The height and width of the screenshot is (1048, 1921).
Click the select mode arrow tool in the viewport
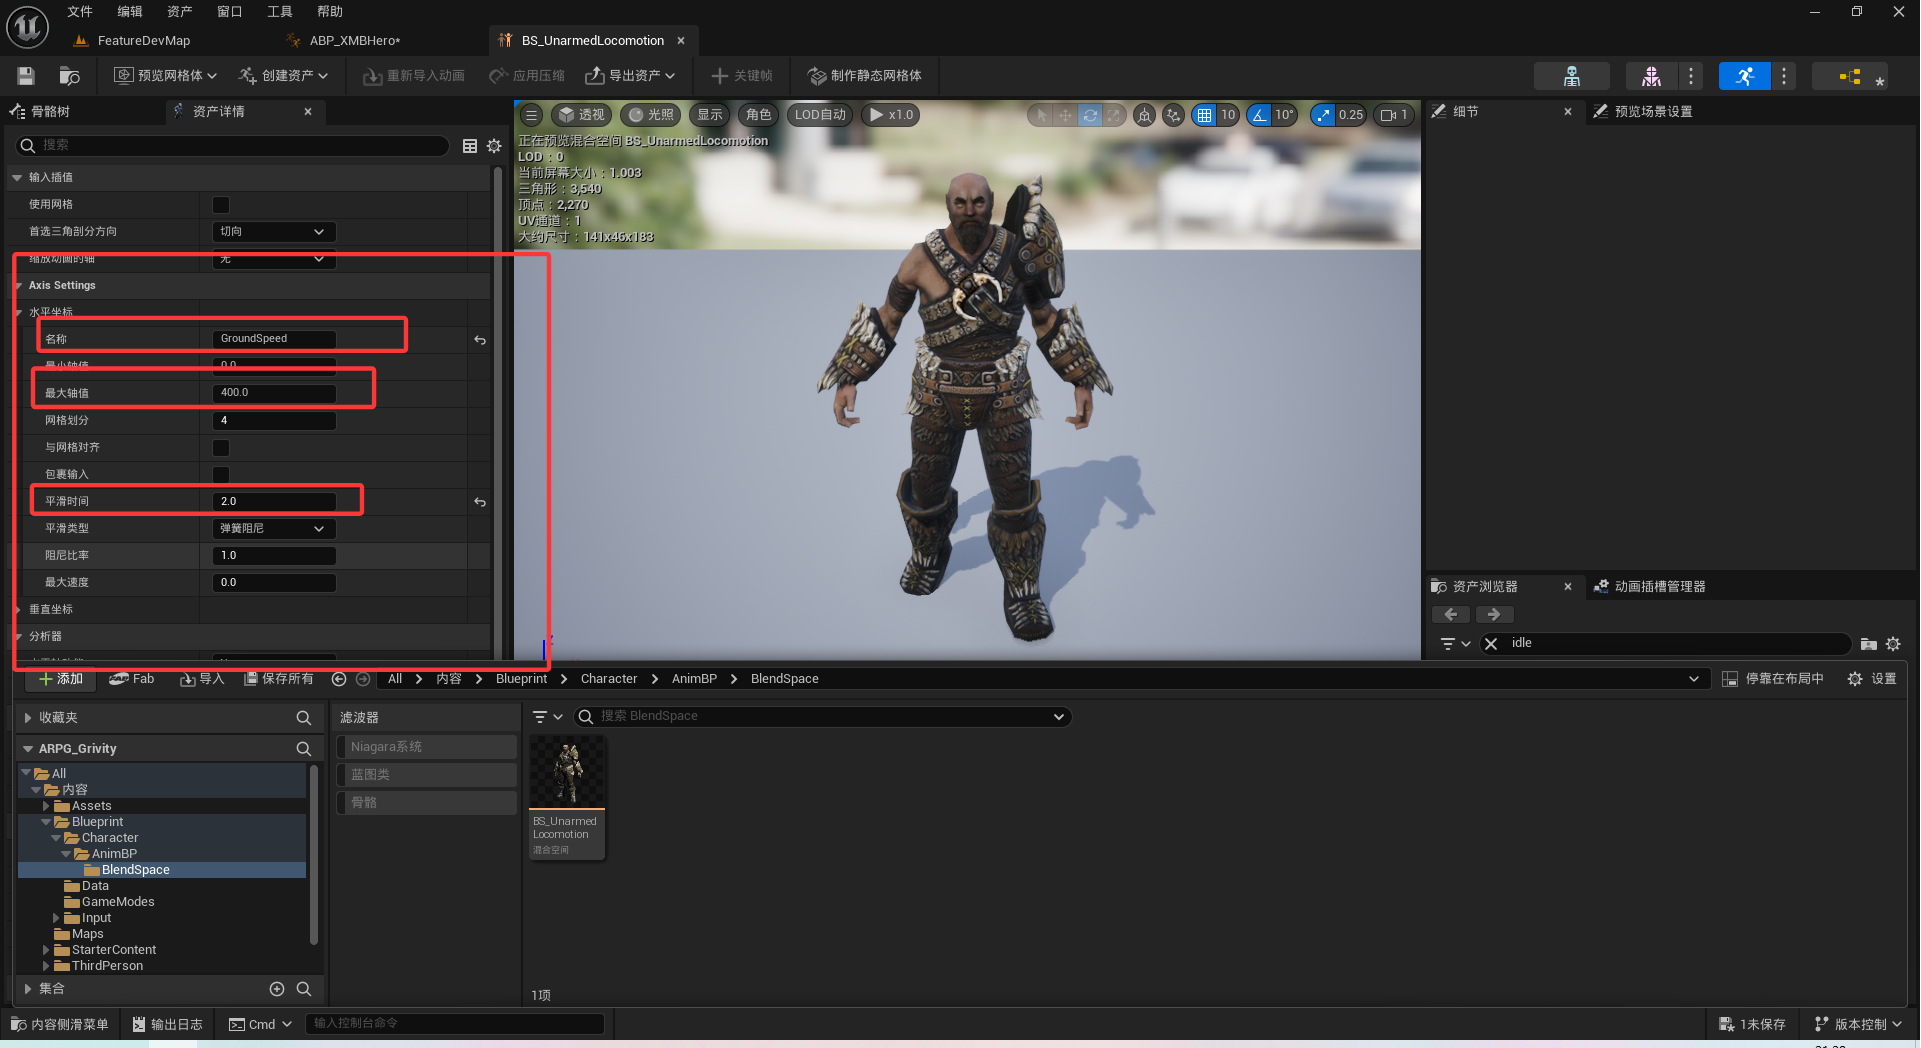pyautogui.click(x=1042, y=115)
